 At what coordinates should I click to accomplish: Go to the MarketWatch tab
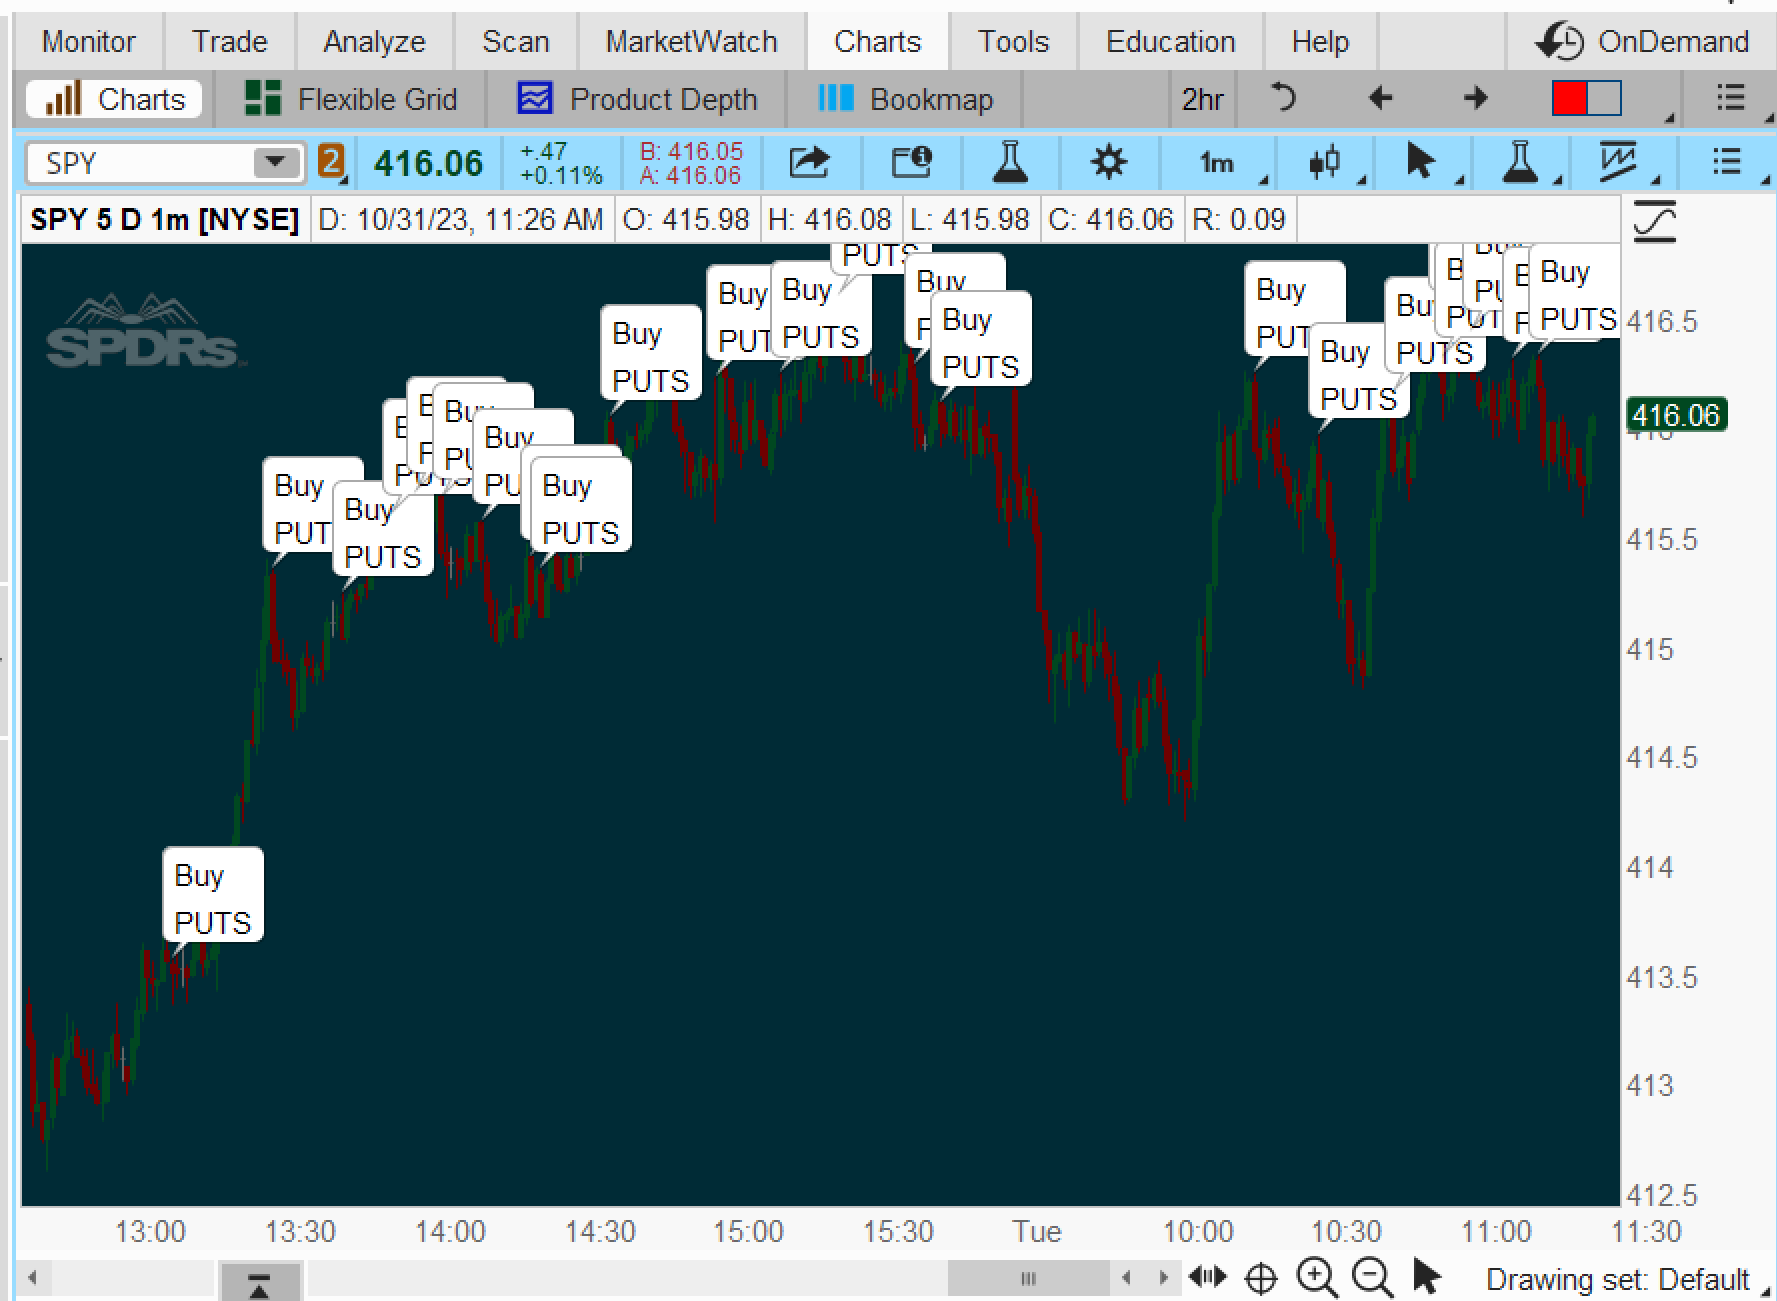click(x=692, y=42)
